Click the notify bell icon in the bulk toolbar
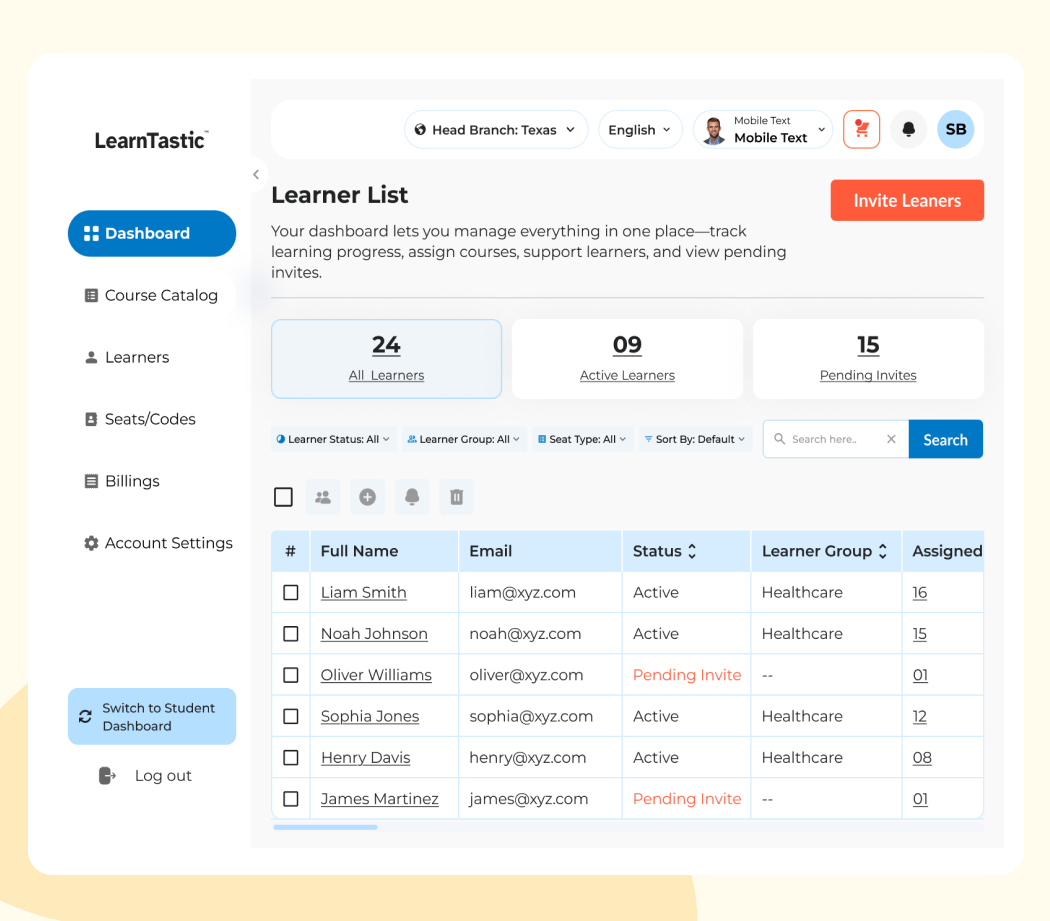Screen dimensions: 1050x921 [412, 496]
